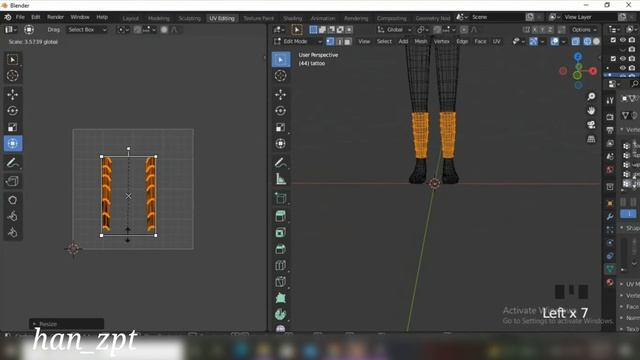Select the UV Relax sculpt tool
This screenshot has width=640, height=360.
pos(13,216)
